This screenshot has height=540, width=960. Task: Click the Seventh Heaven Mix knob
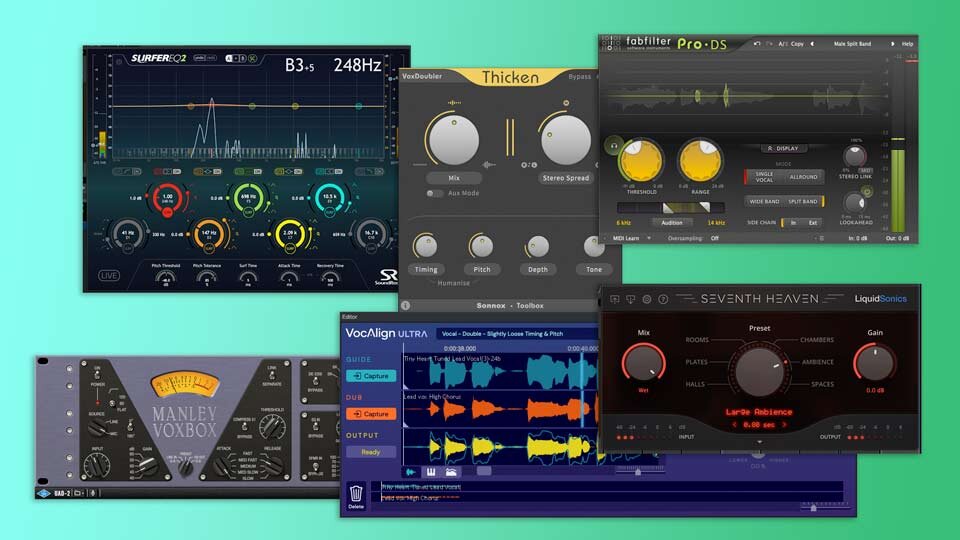643,364
